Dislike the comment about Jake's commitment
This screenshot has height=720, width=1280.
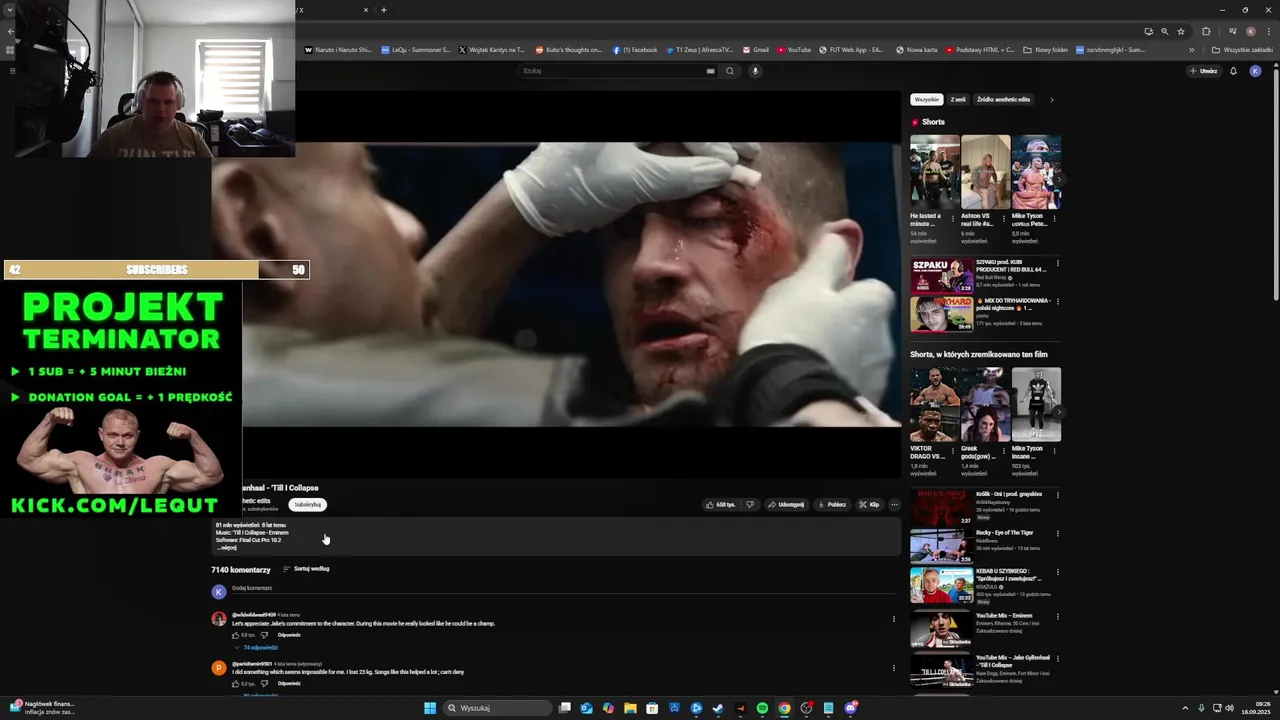[264, 635]
